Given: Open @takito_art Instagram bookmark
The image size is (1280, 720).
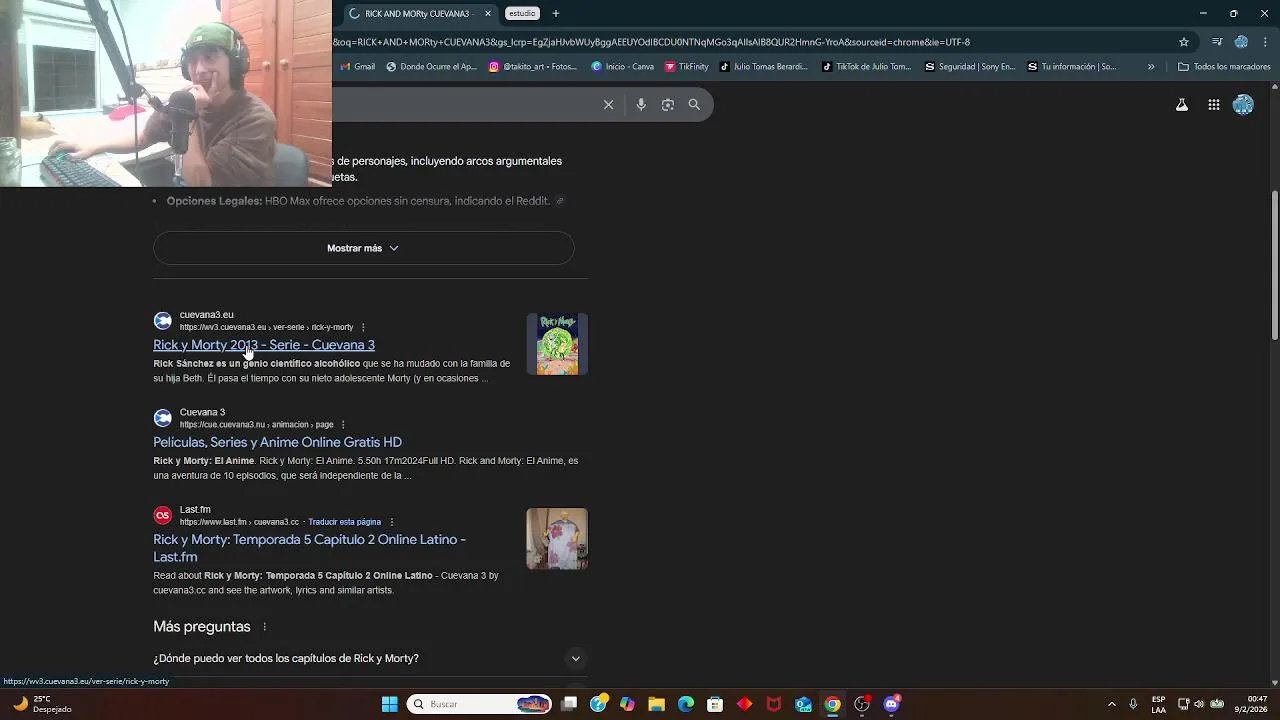Looking at the screenshot, I should tap(533, 67).
